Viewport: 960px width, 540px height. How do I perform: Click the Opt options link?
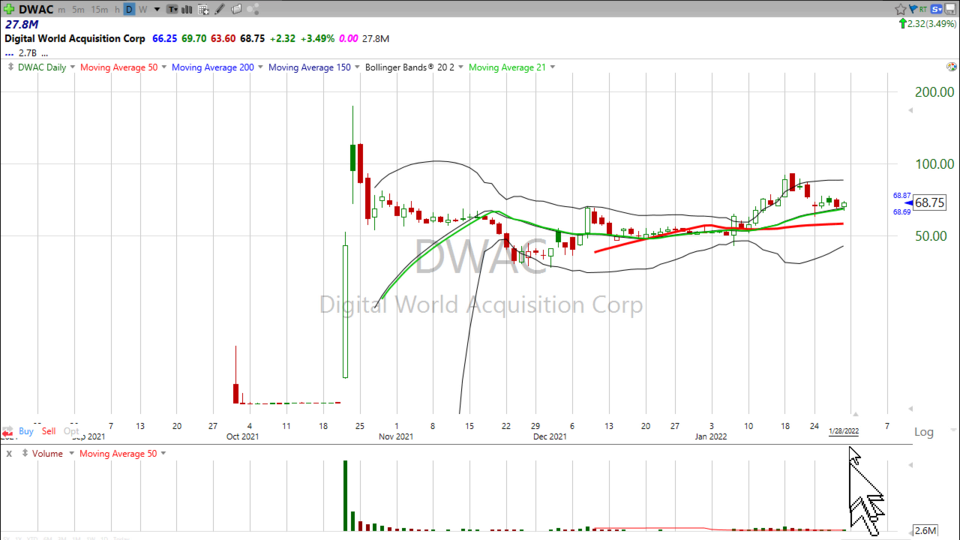(x=71, y=431)
